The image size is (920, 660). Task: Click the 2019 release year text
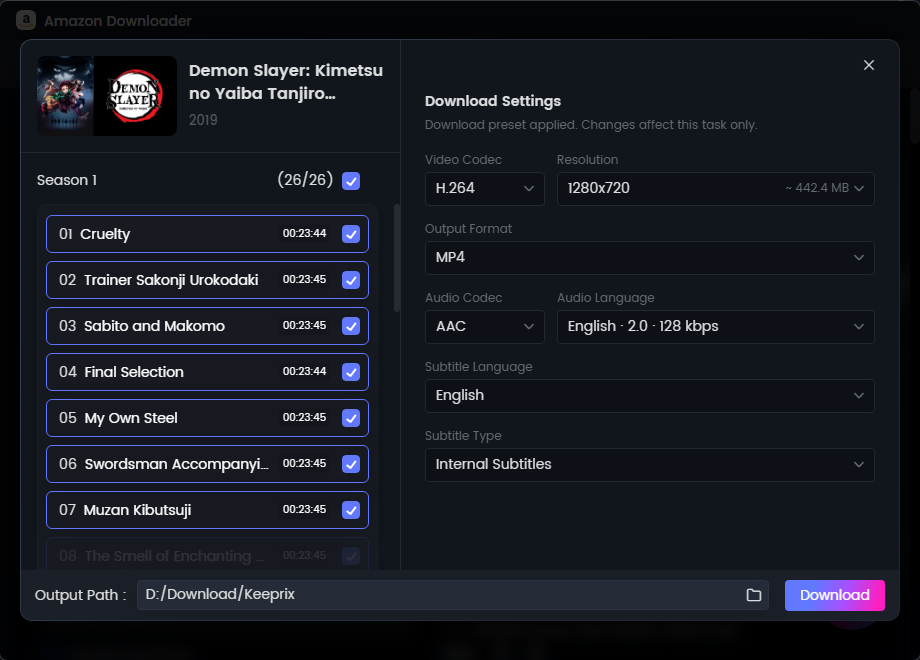[203, 120]
